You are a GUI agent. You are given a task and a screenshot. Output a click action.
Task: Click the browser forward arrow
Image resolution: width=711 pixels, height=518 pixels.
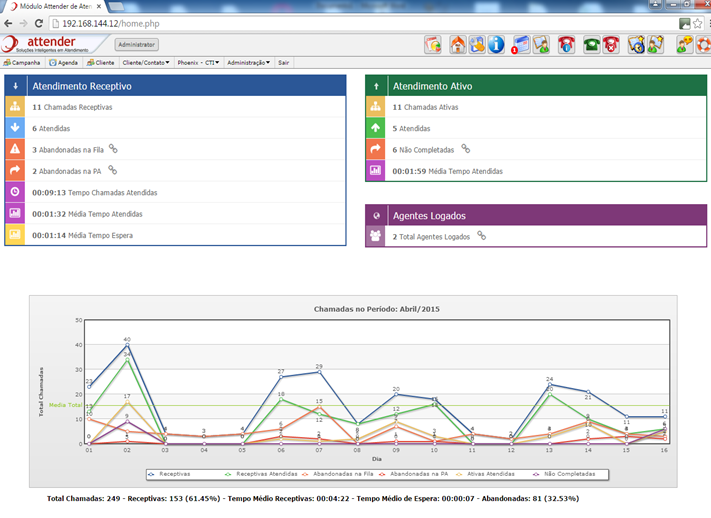(24, 24)
